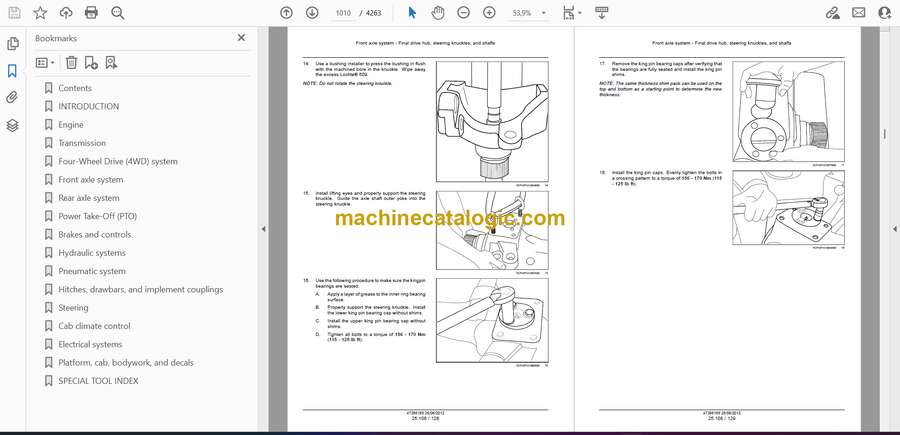Open the page thumbnails panel icon
Viewport: 900px width, 435px height.
coord(13,44)
